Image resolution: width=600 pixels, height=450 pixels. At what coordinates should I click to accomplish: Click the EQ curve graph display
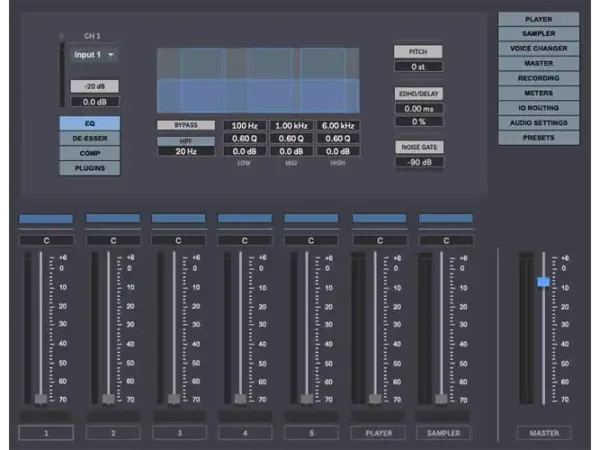tap(258, 80)
